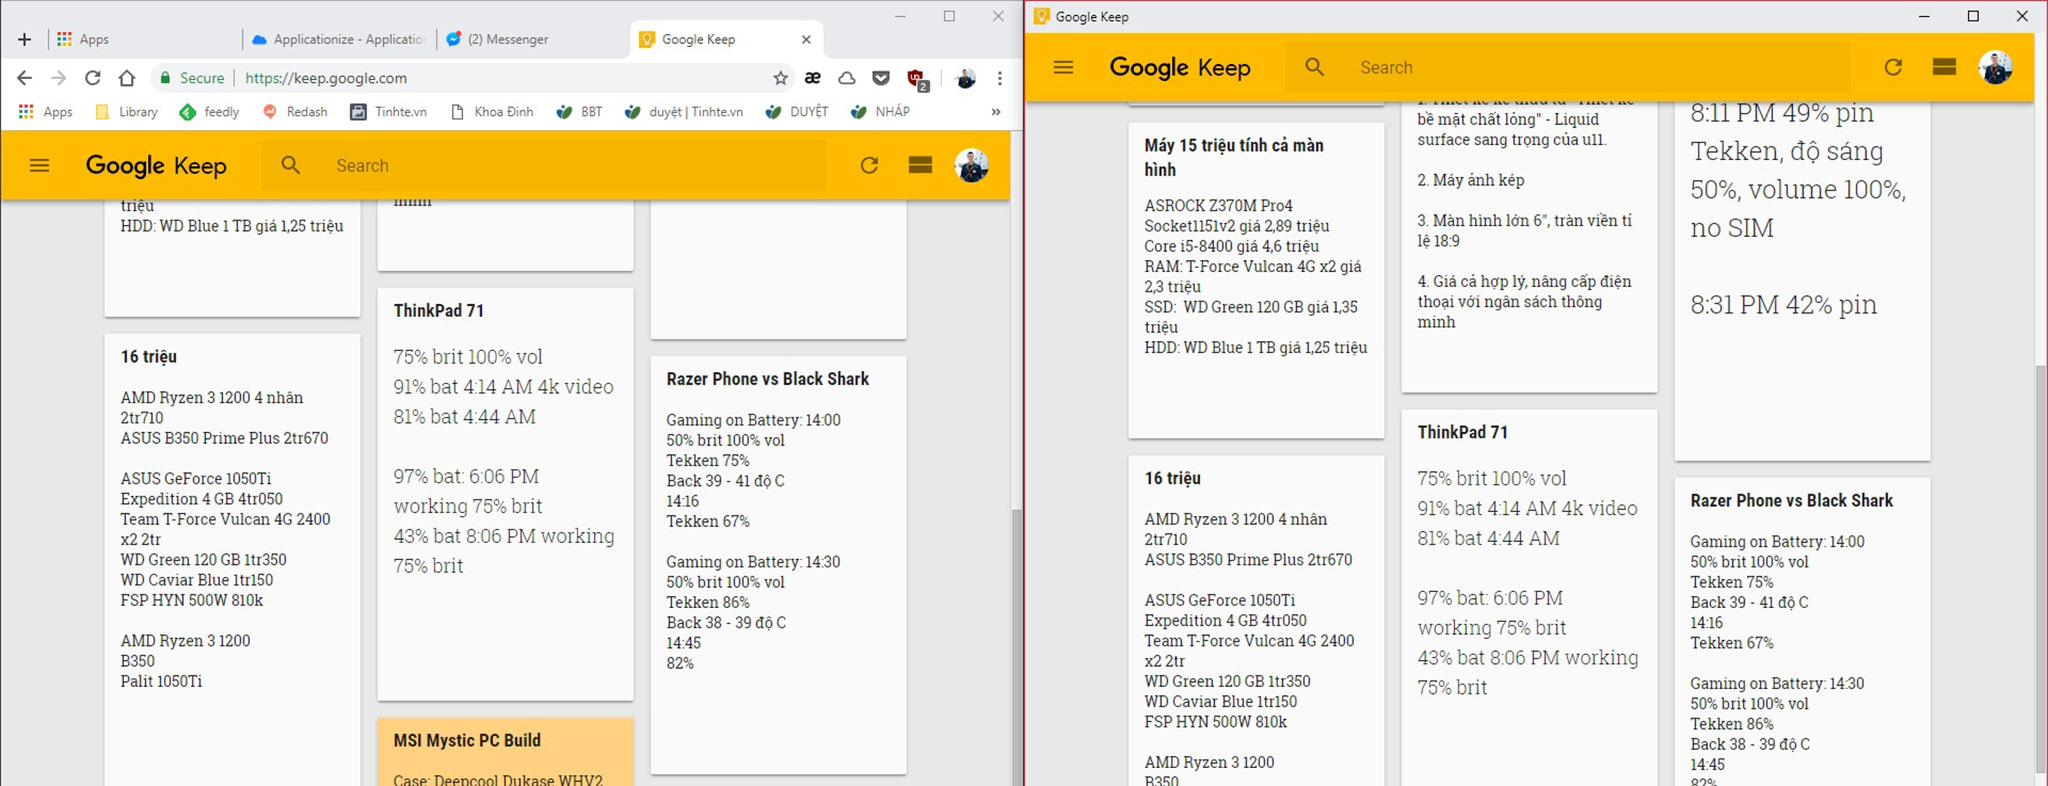2048x786 pixels.
Task: Click Search field in Keep app window
Action: pos(1568,67)
